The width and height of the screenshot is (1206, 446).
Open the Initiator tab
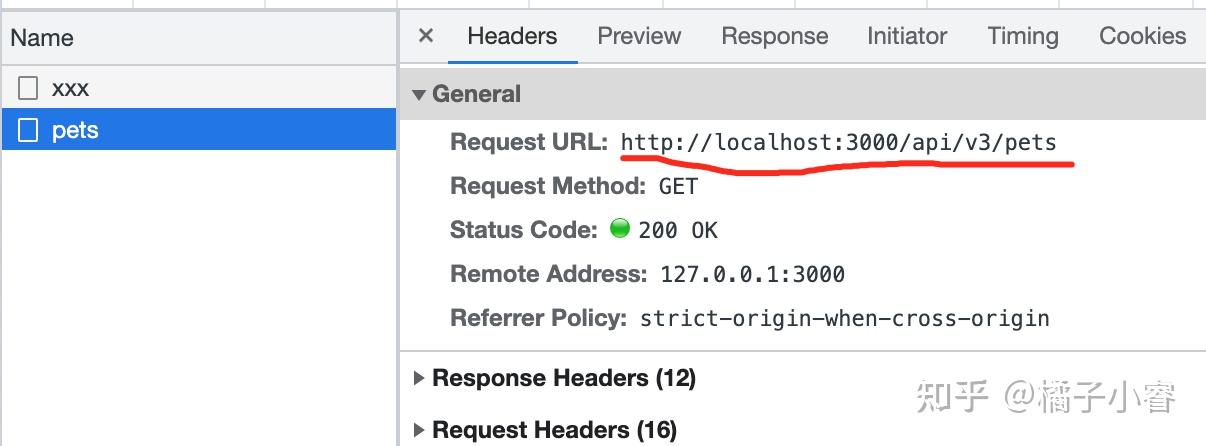[907, 36]
